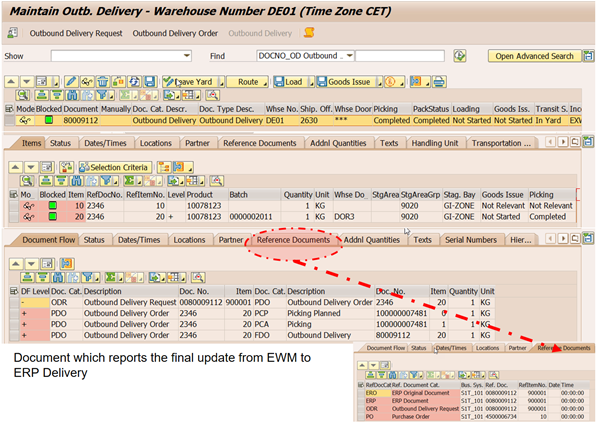Screen dimensions: 597x423
Task: Open the Goods Issue button dropdown arrow
Action: point(379,82)
